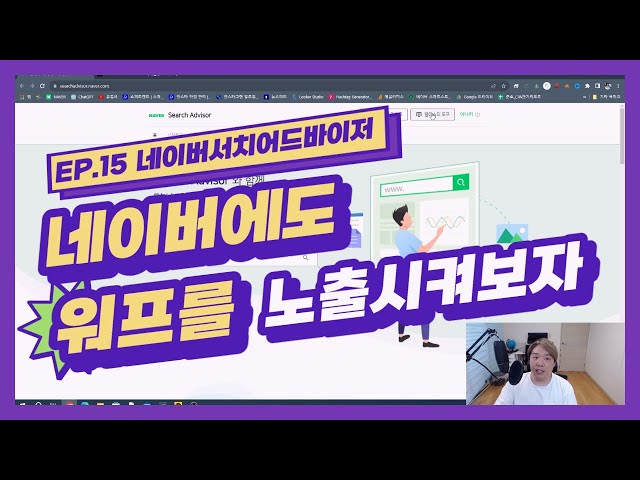Open the Chrome profile avatar
Screen dimensions: 640x480
tap(608, 86)
